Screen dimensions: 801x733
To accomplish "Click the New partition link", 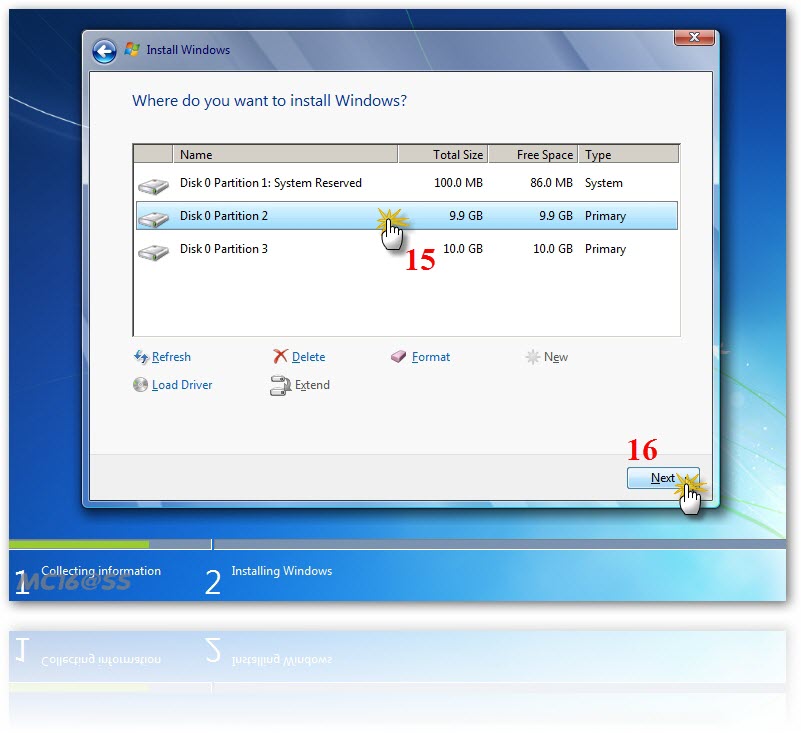I will tap(556, 357).
